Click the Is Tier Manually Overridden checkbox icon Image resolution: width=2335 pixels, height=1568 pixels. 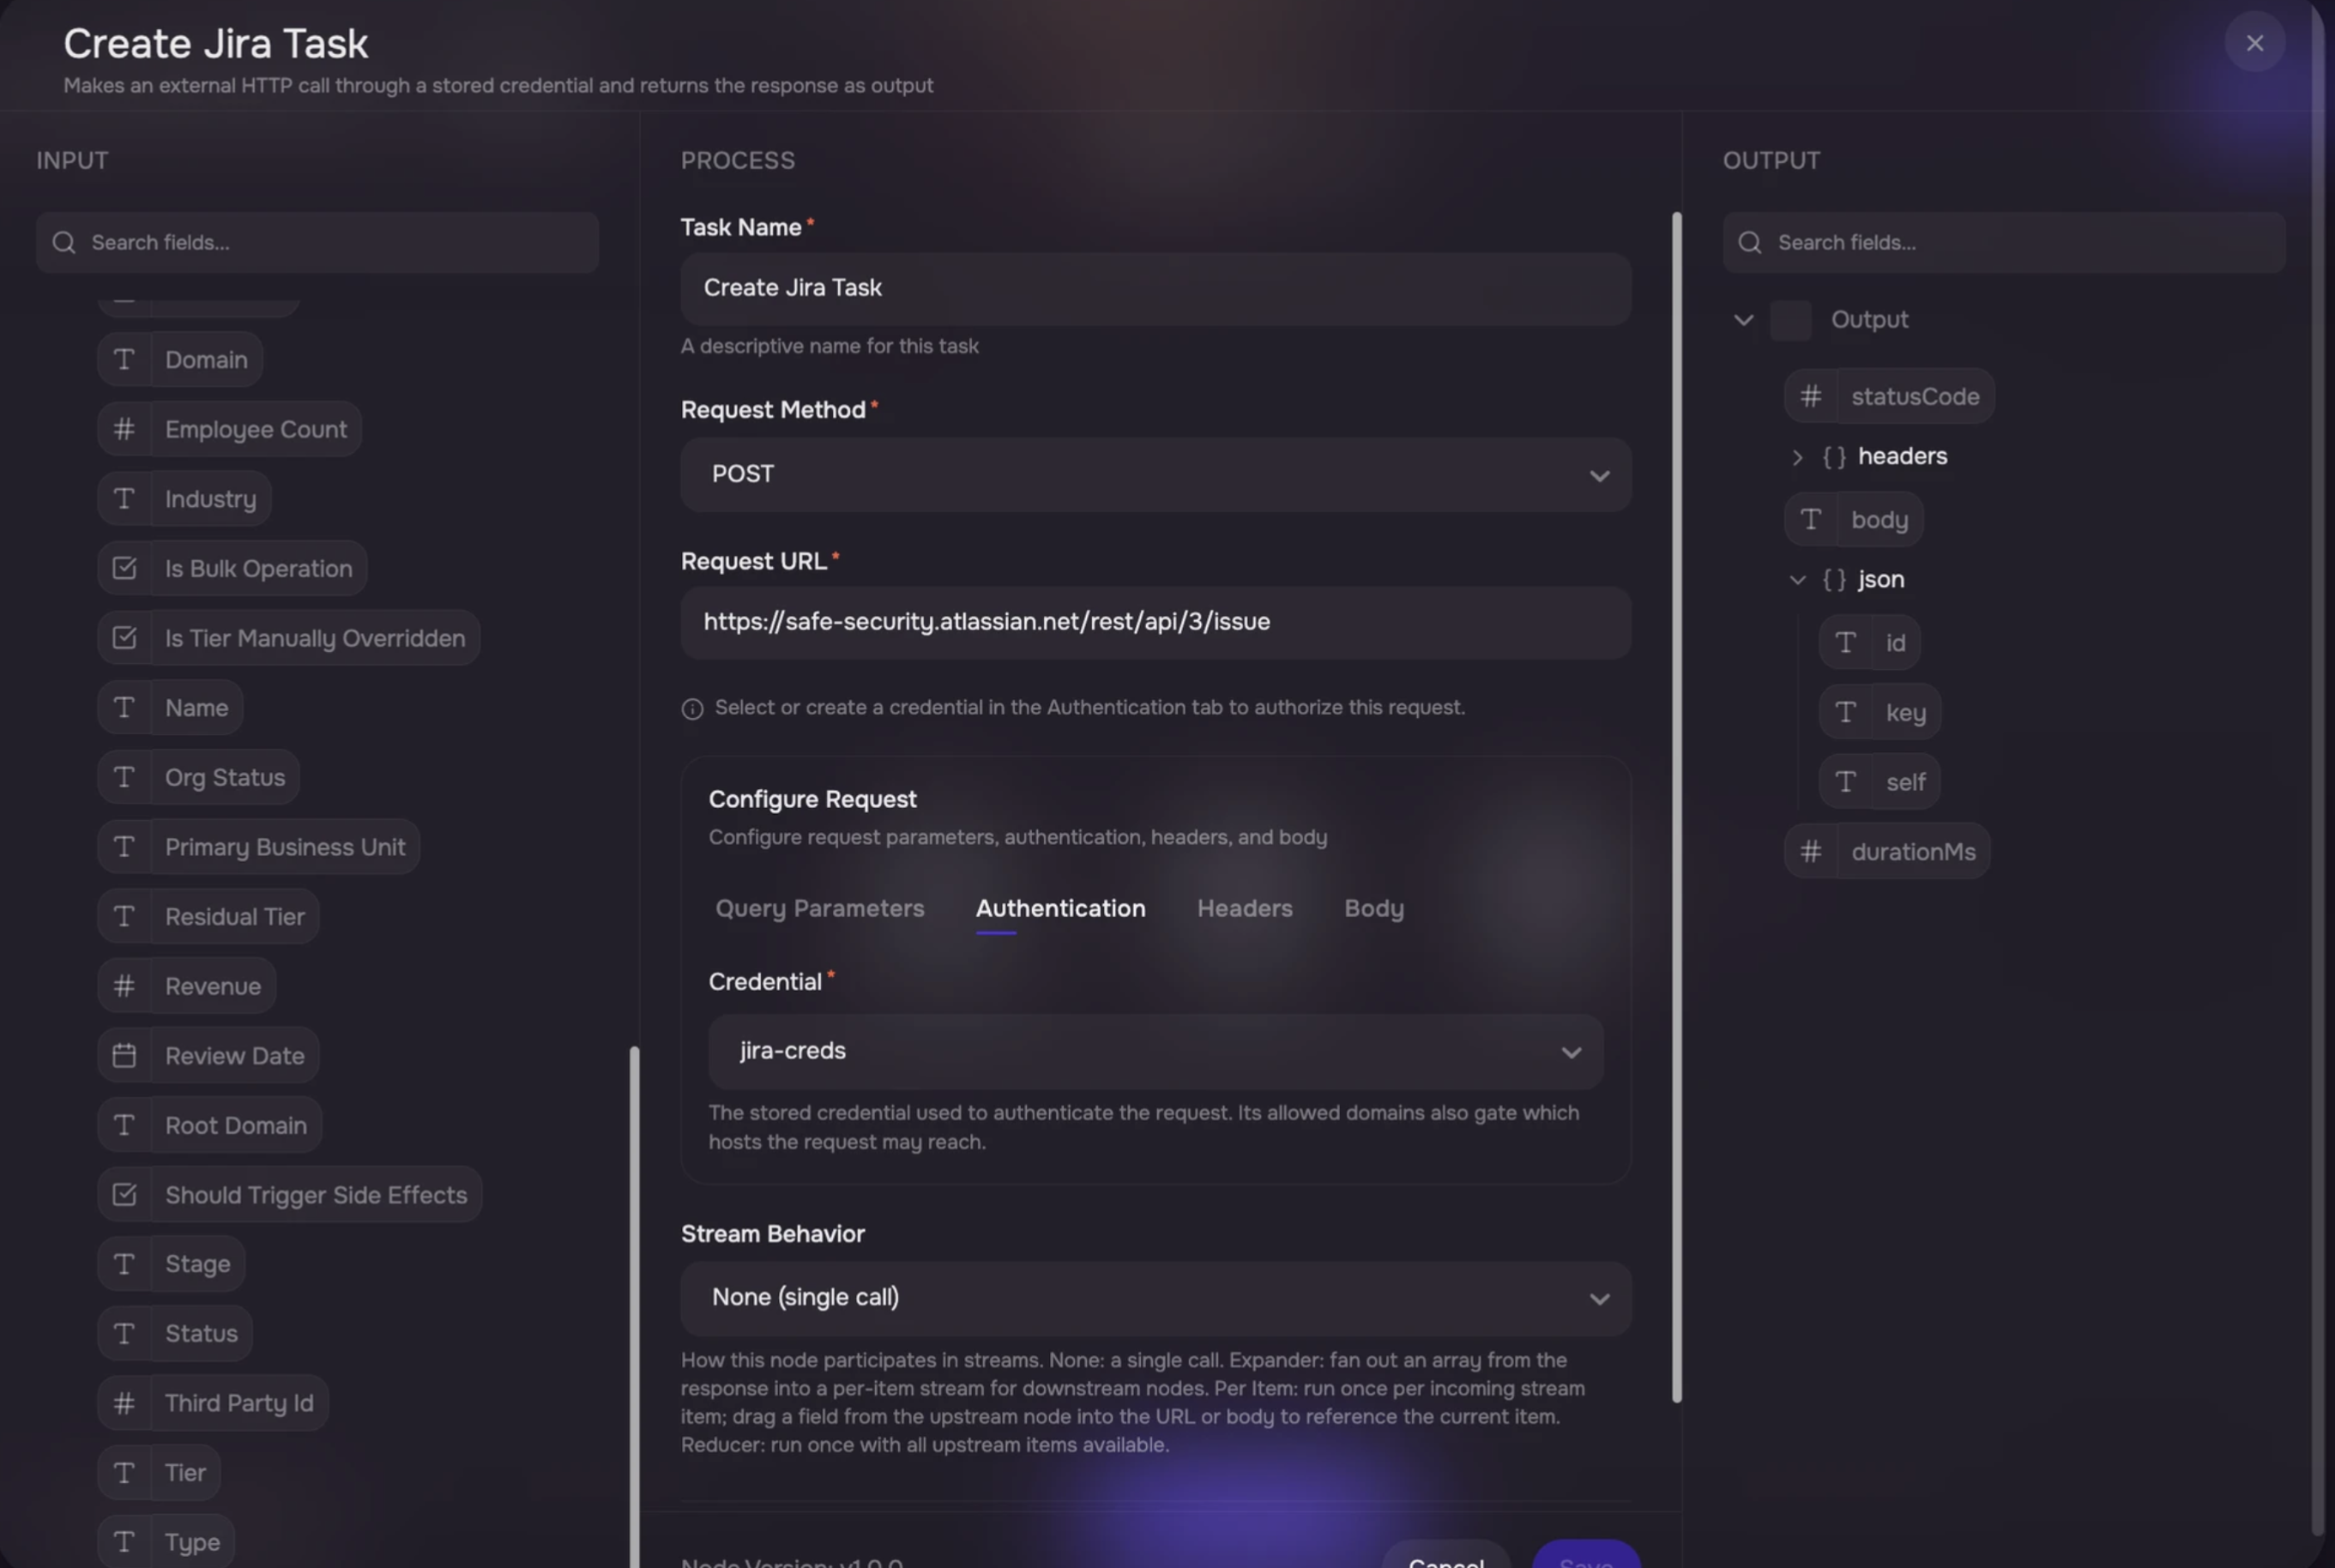[x=124, y=638]
